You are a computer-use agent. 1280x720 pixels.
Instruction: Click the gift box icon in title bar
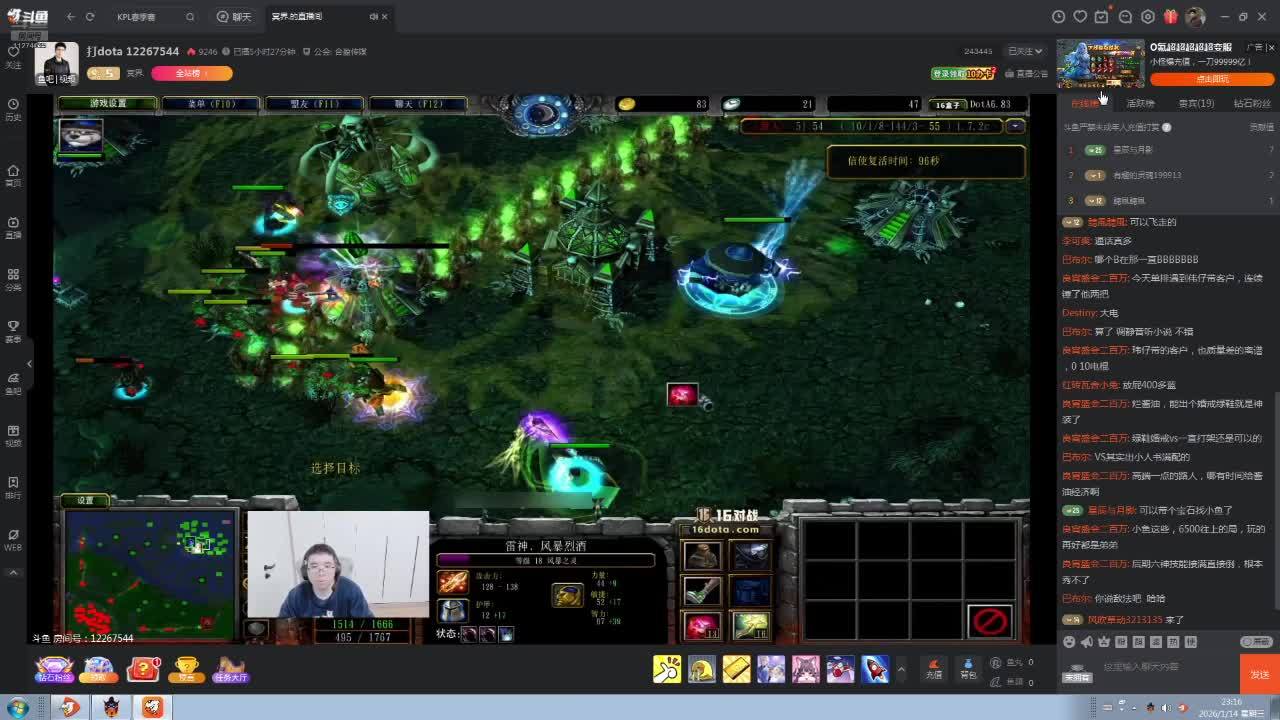[x=1170, y=17]
